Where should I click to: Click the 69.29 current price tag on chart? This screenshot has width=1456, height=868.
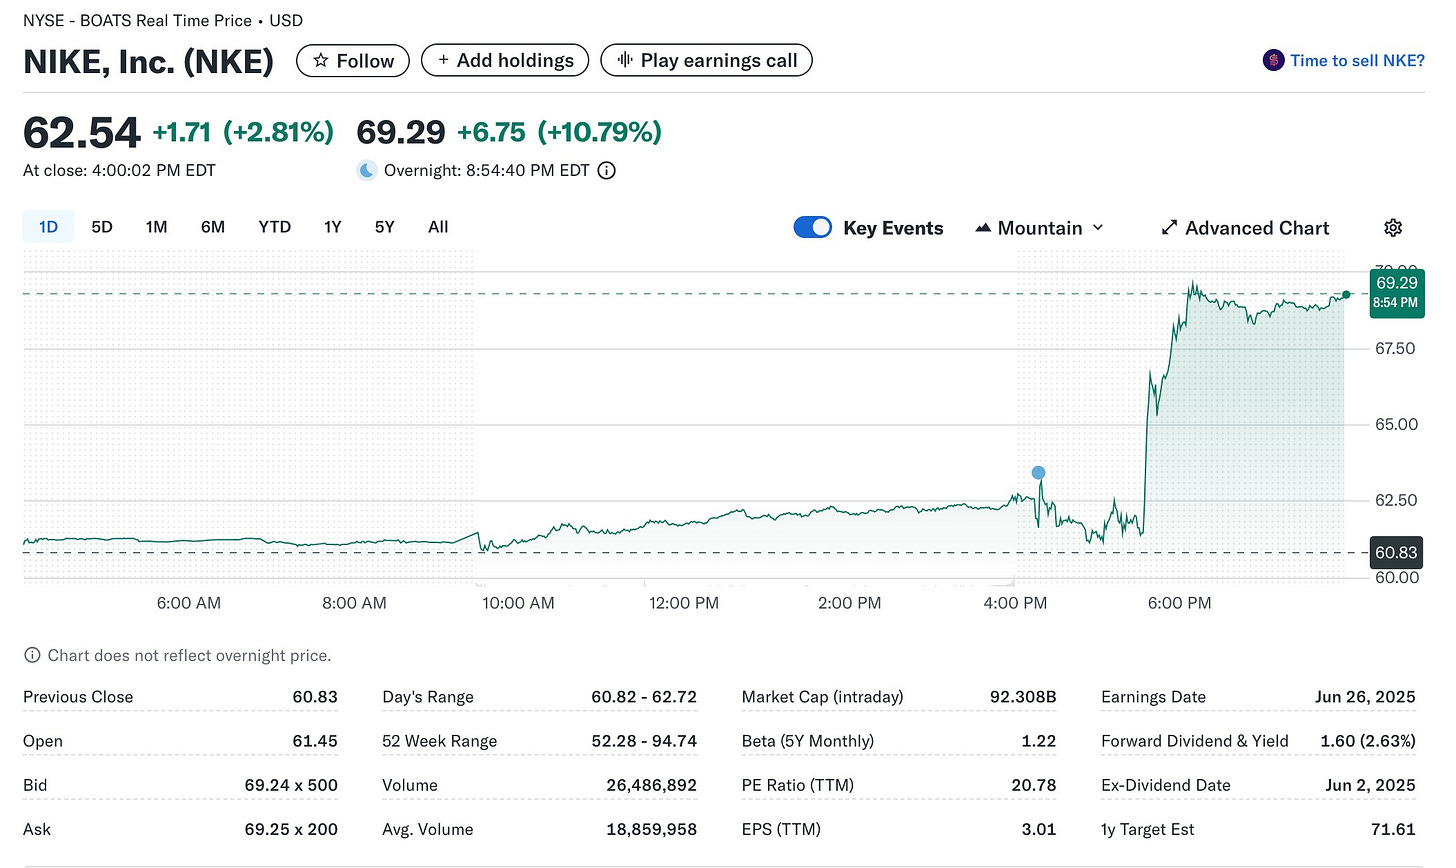(1396, 292)
